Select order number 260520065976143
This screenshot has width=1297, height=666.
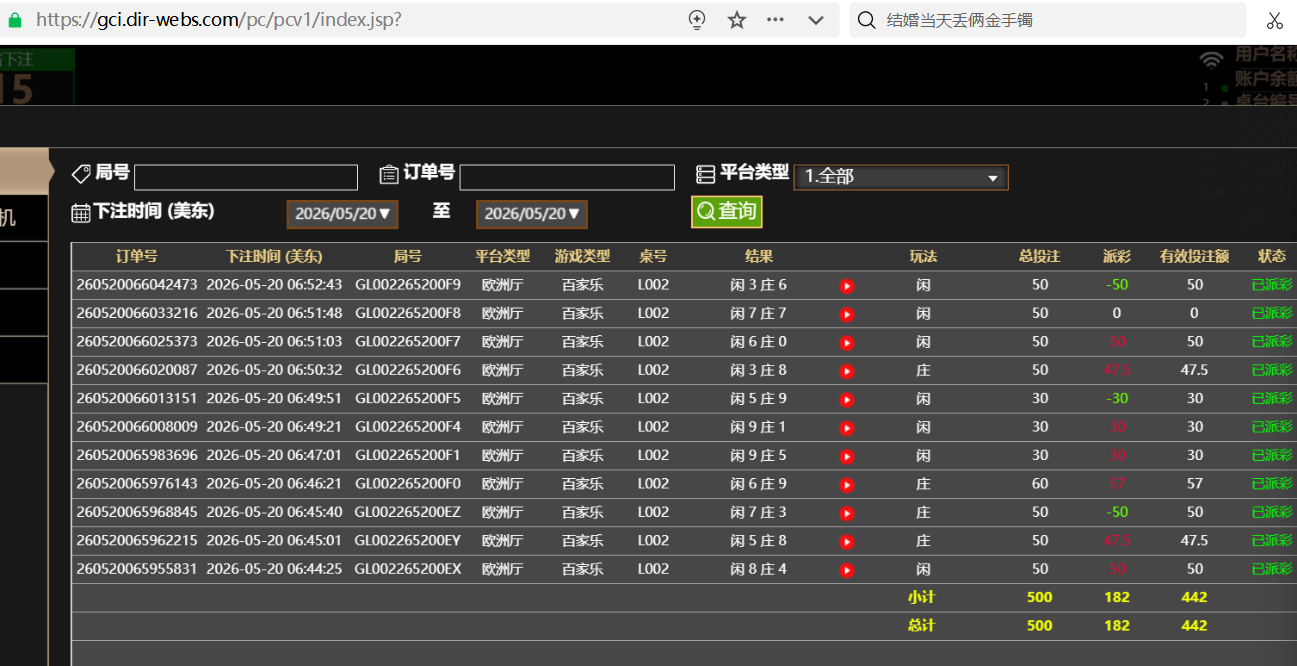pos(137,484)
